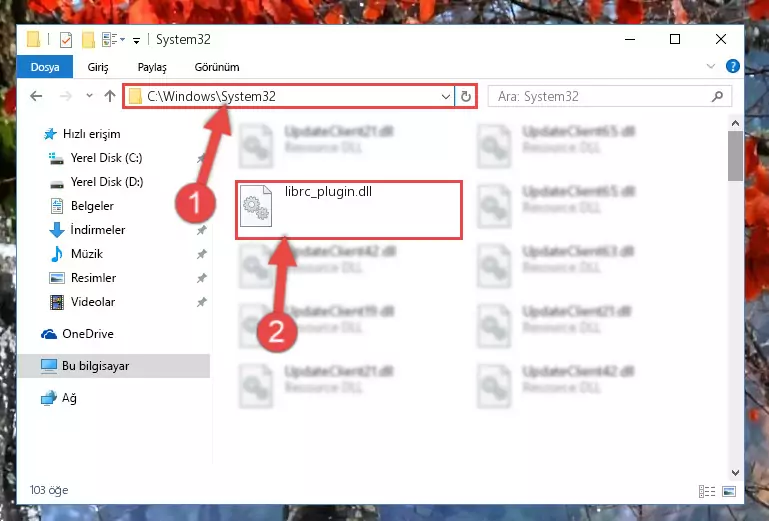The height and width of the screenshot is (521, 769).
Task: Click the pin icon next to Müzik
Action: click(201, 254)
